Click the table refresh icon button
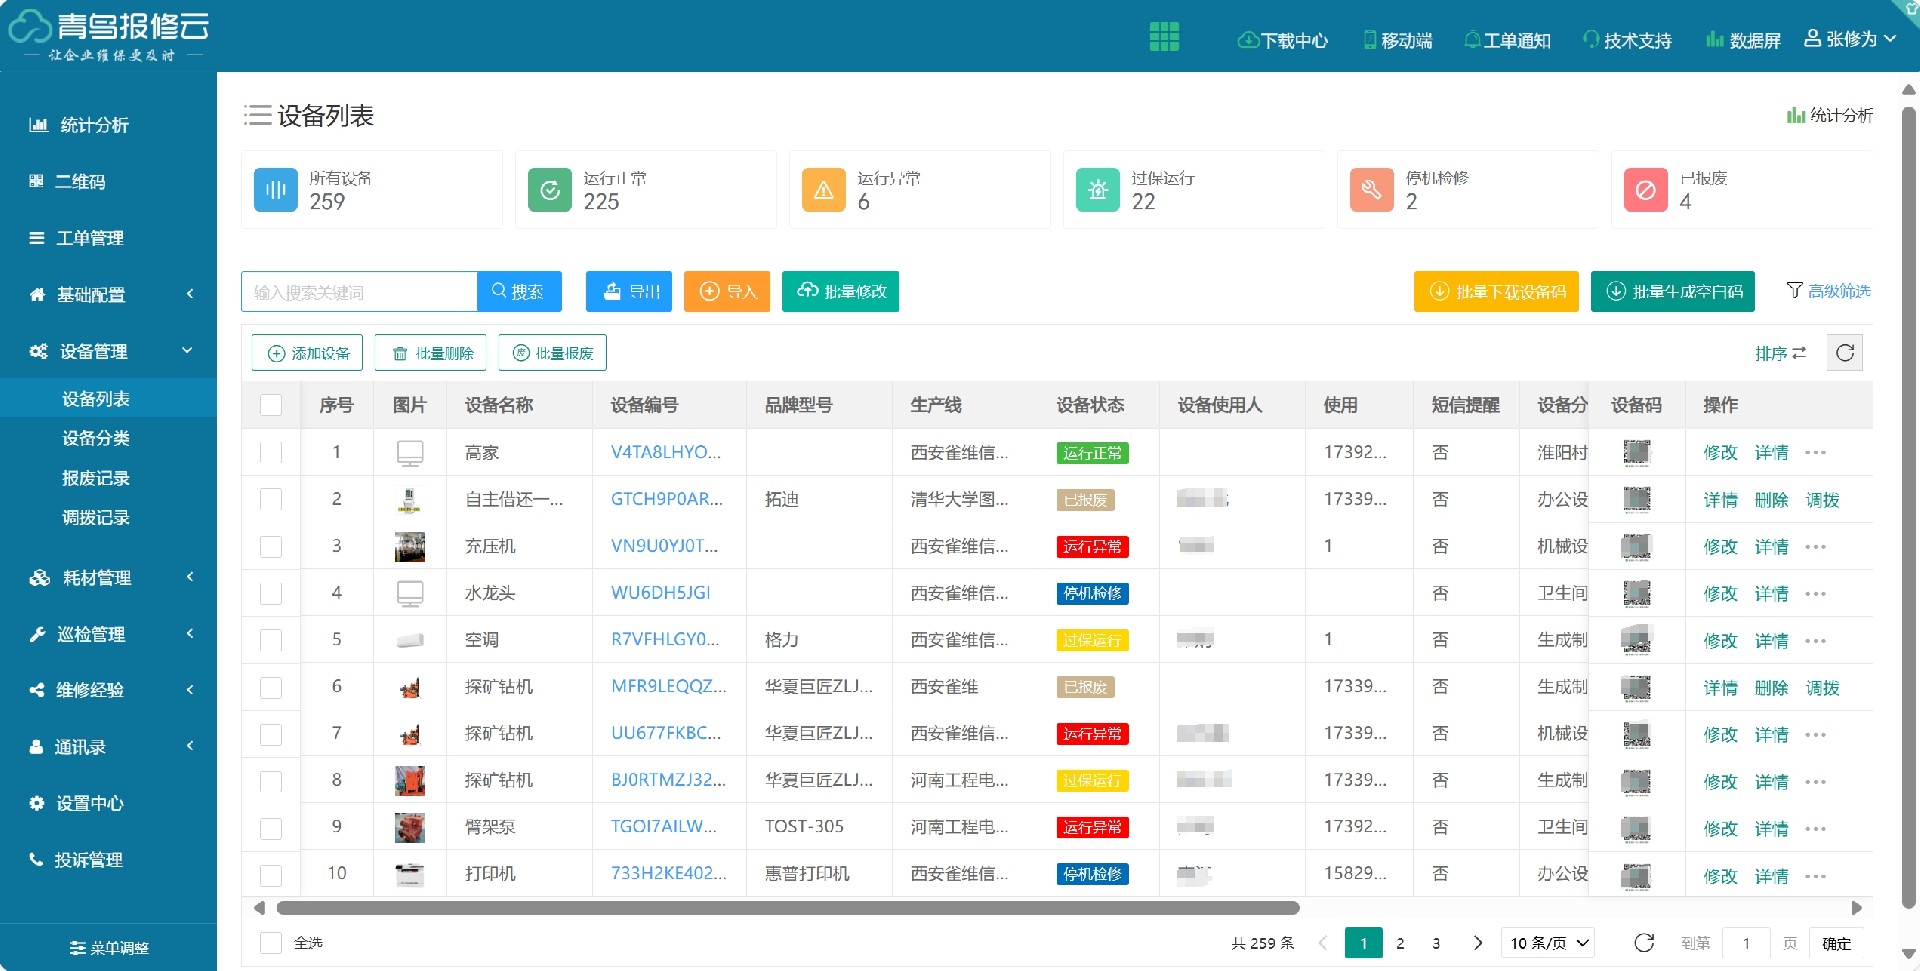The height and width of the screenshot is (971, 1920). pyautogui.click(x=1845, y=353)
